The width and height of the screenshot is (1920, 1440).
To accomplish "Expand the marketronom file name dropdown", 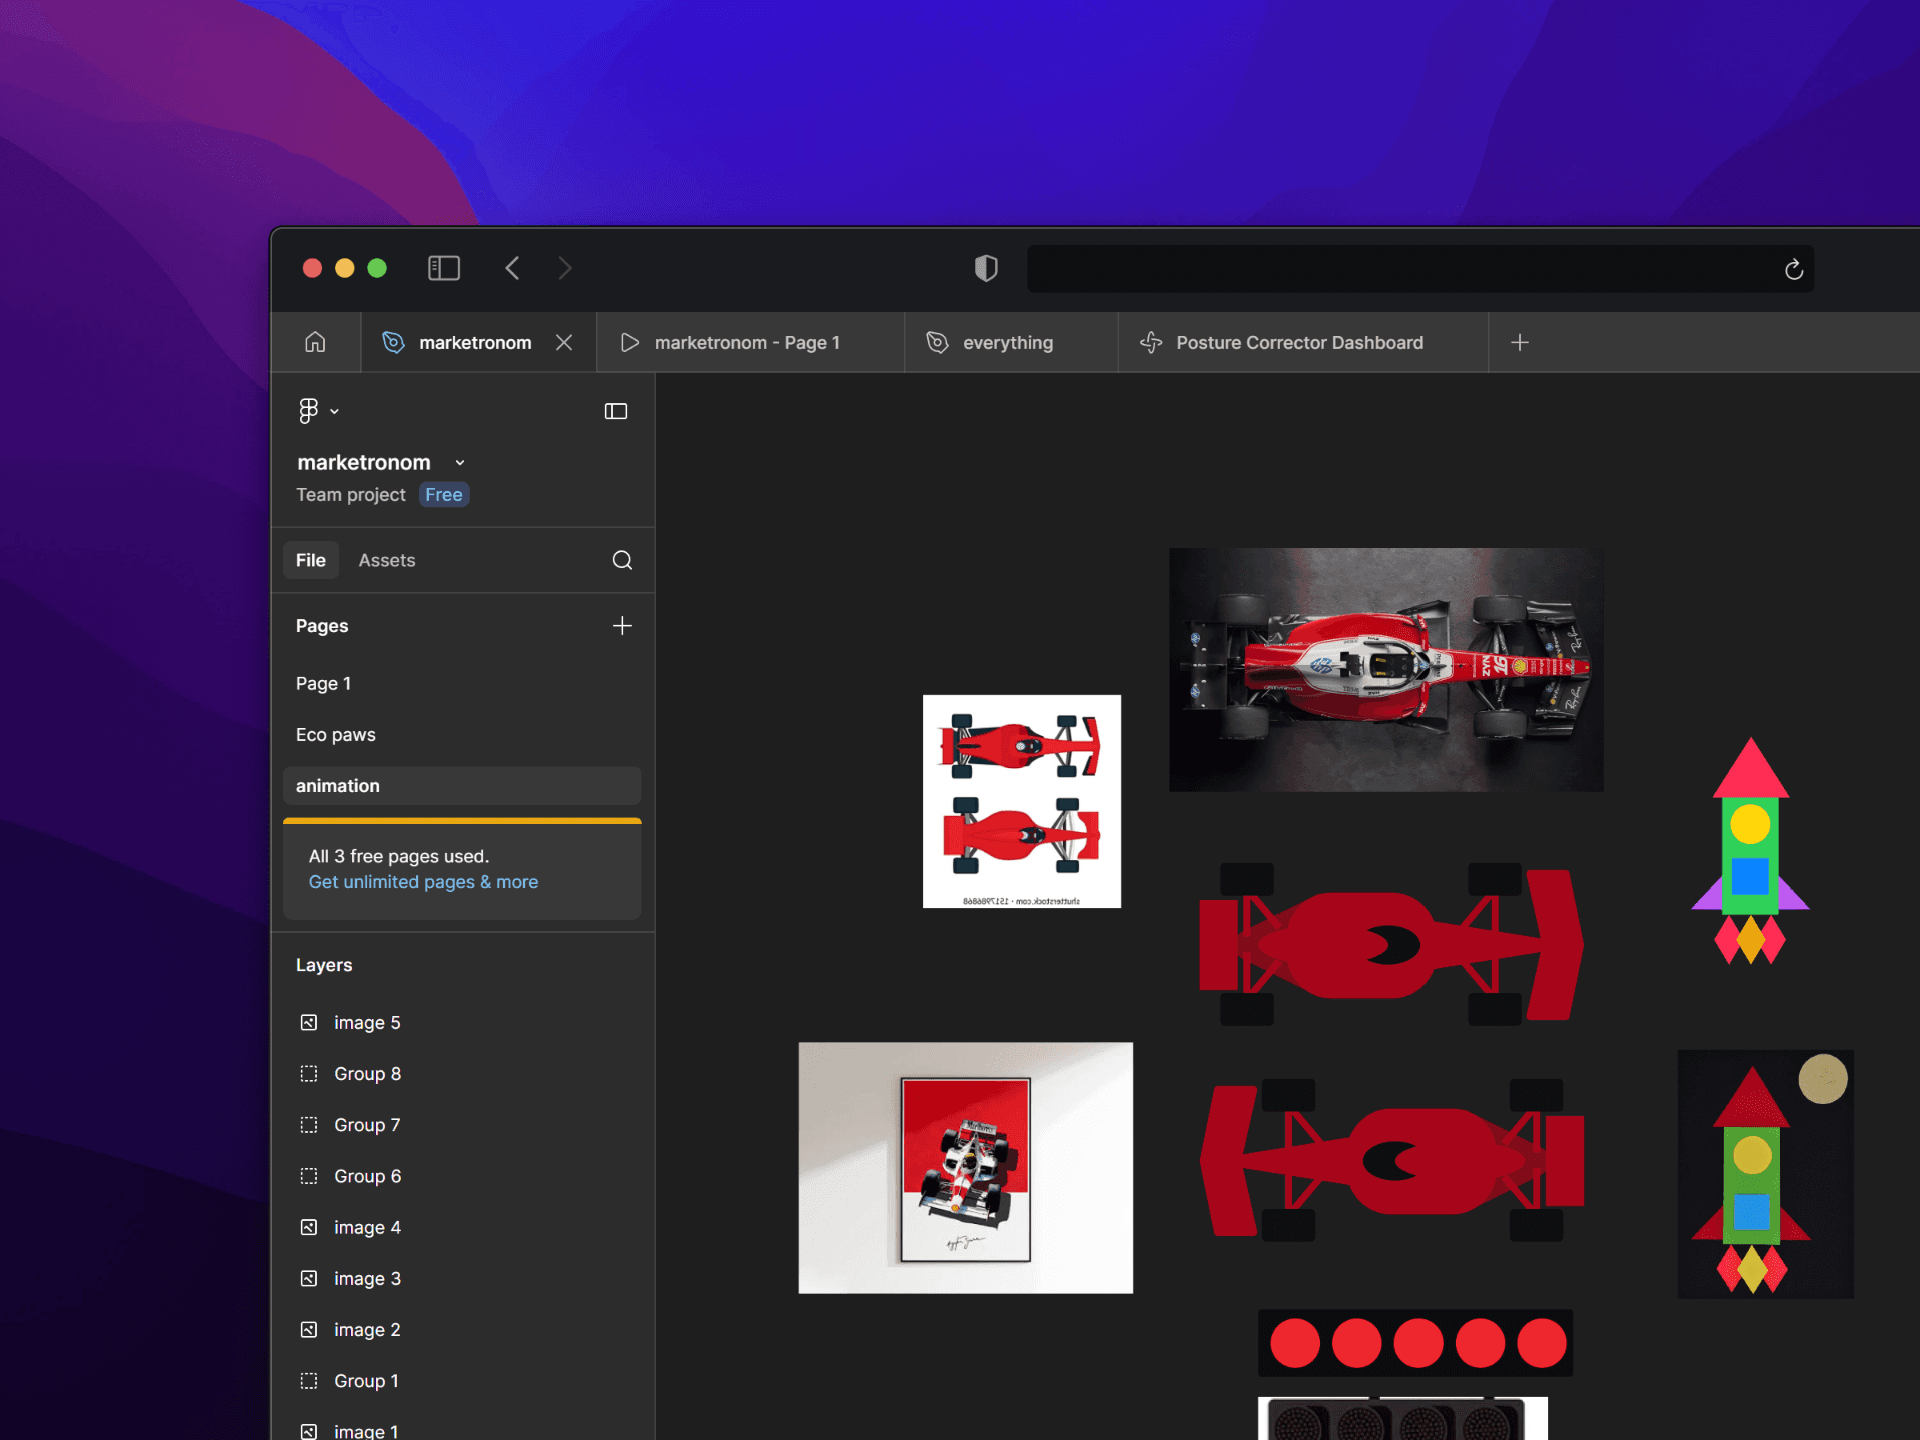I will (460, 463).
